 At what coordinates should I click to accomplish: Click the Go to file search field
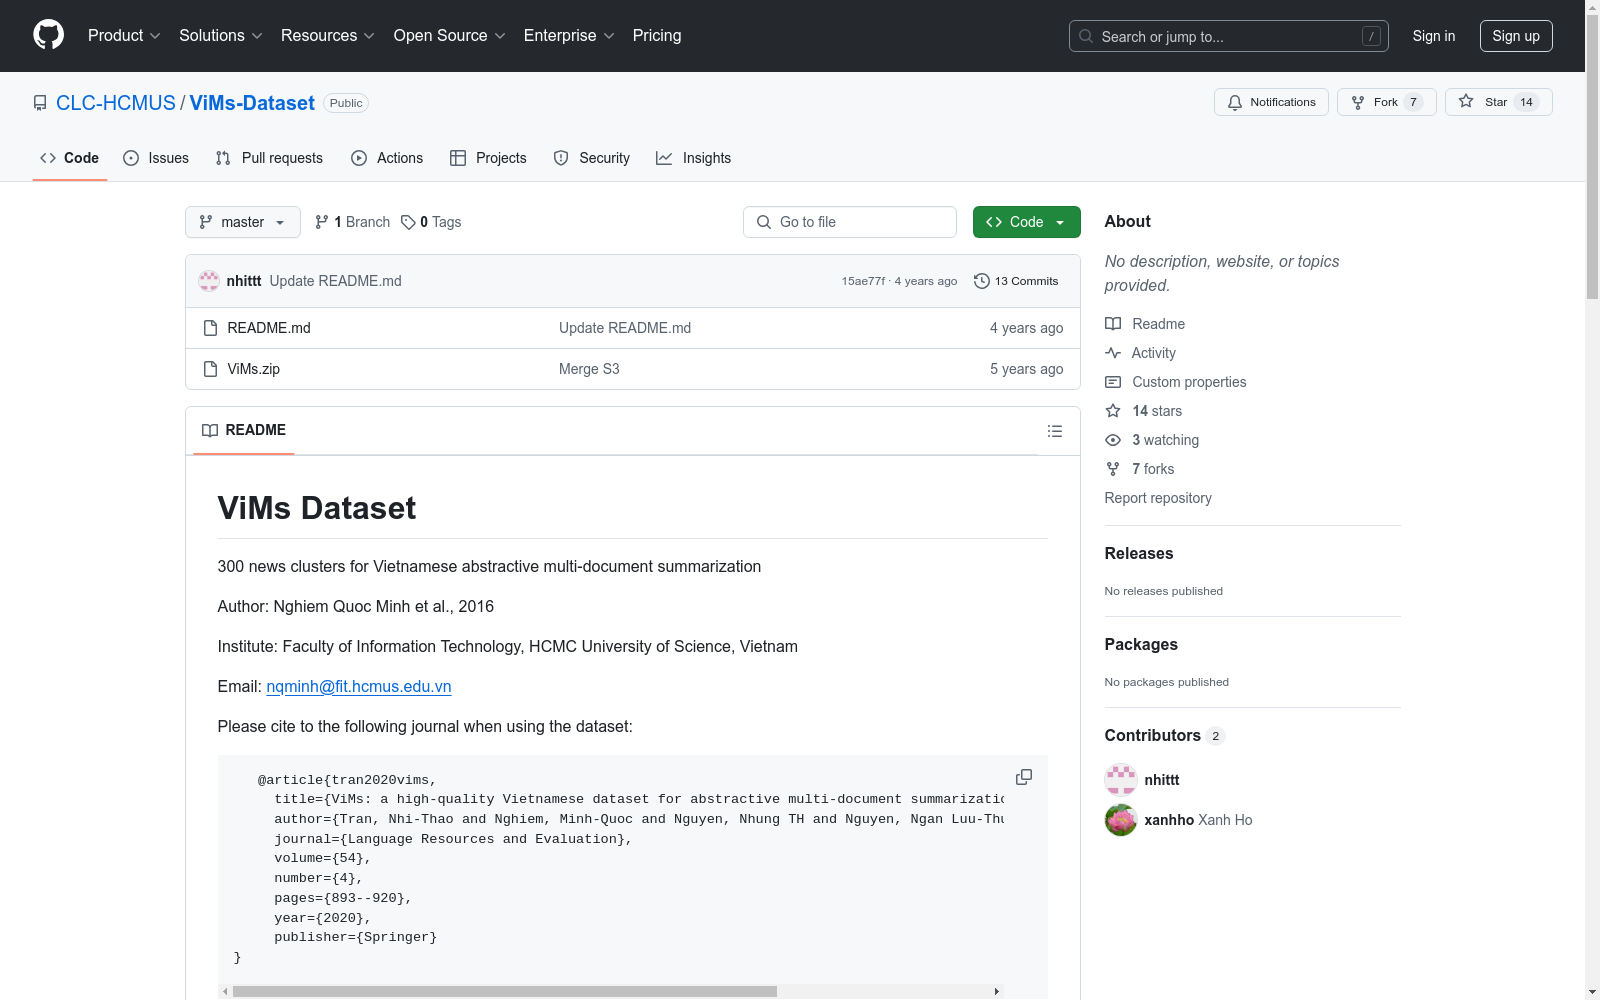850,222
